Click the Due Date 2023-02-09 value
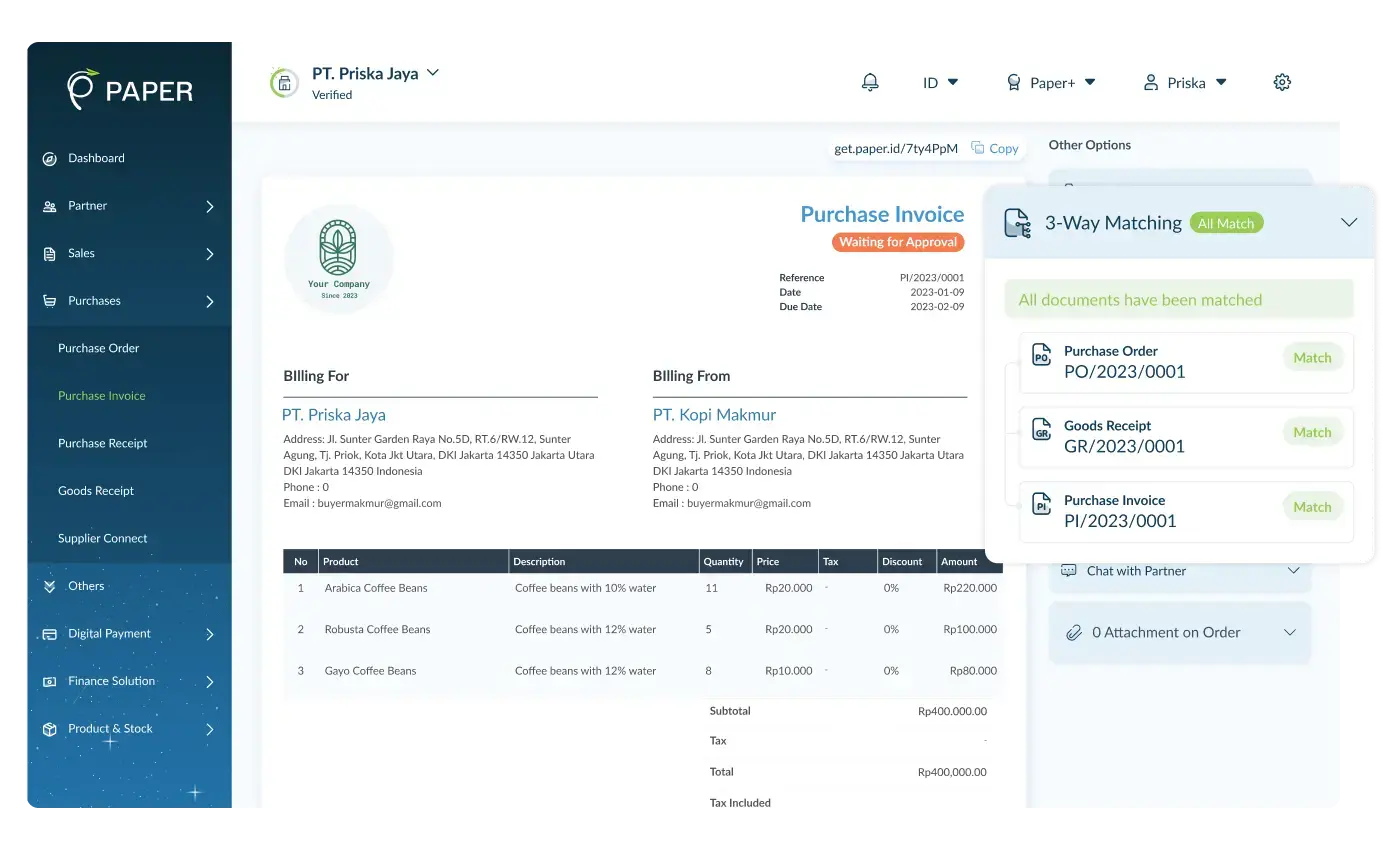Viewport: 1400px width, 850px height. coord(937,307)
